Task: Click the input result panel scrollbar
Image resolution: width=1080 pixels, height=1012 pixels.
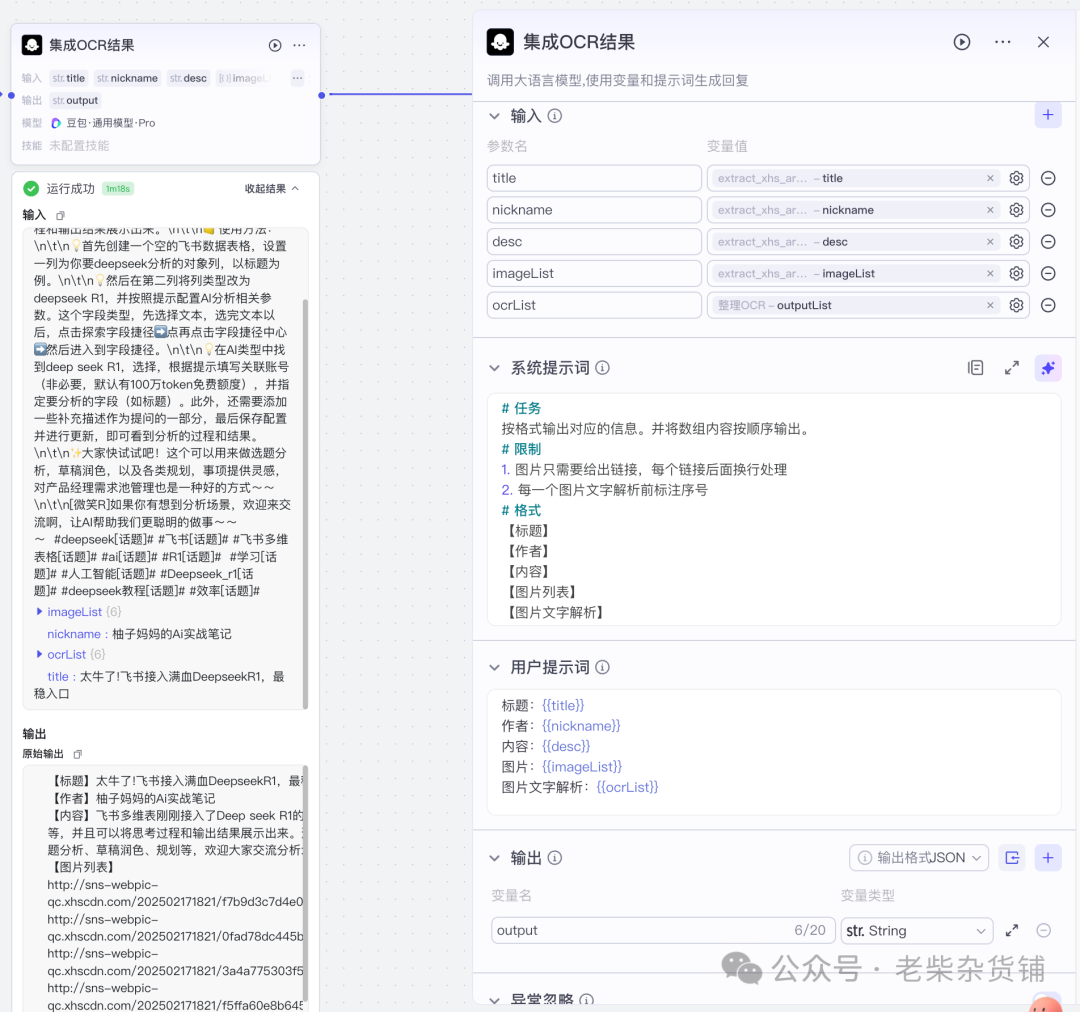Action: coord(305,504)
